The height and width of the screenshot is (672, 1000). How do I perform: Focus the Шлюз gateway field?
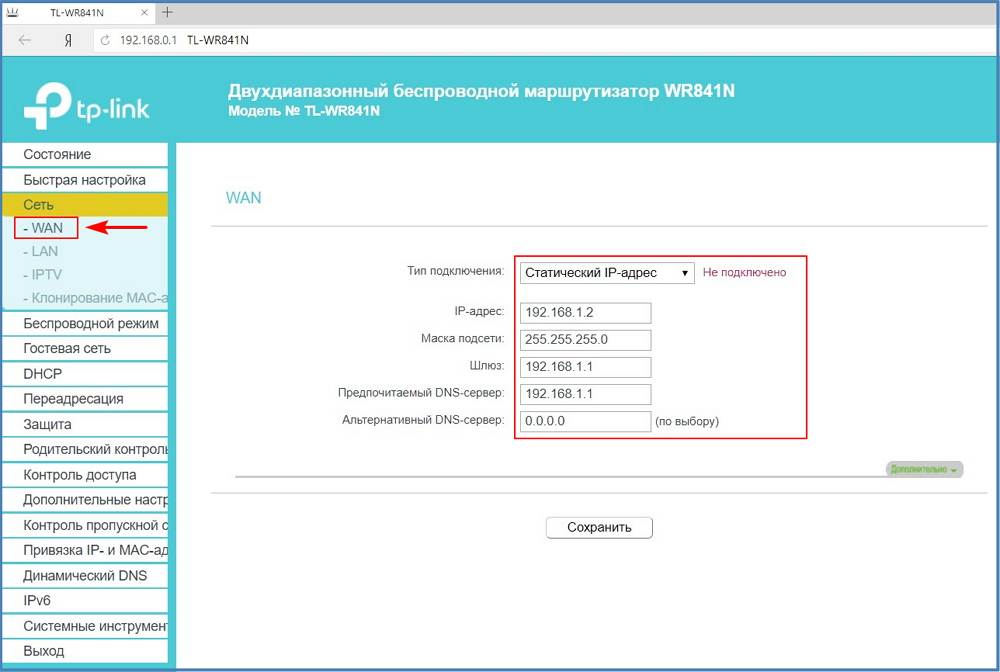pos(585,366)
